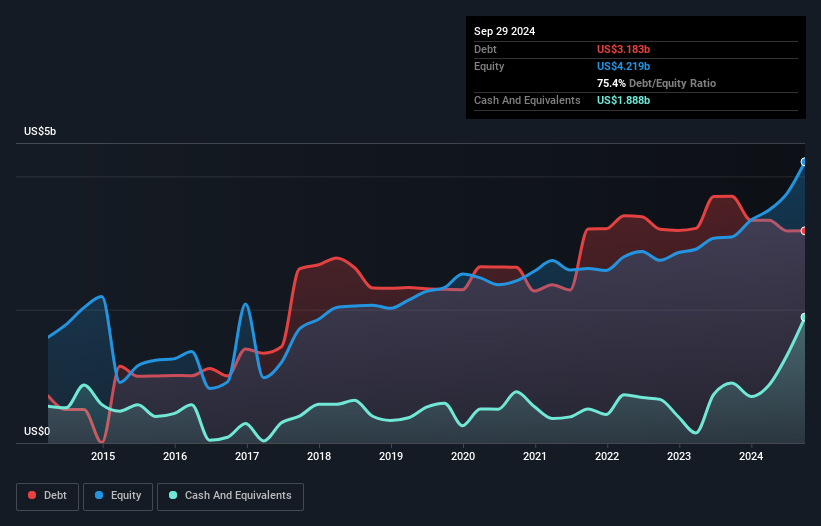Select the 2015 x-axis label

tap(103, 457)
